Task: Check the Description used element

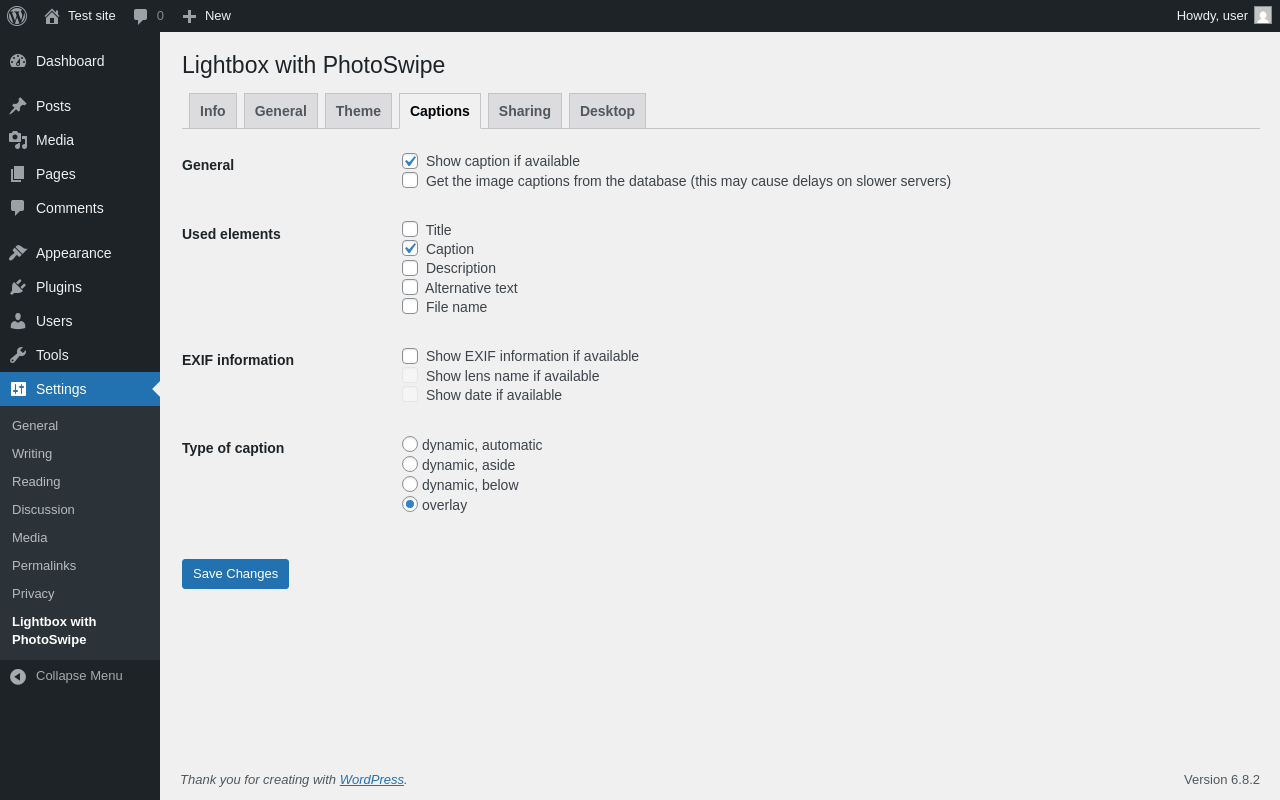Action: tap(410, 268)
